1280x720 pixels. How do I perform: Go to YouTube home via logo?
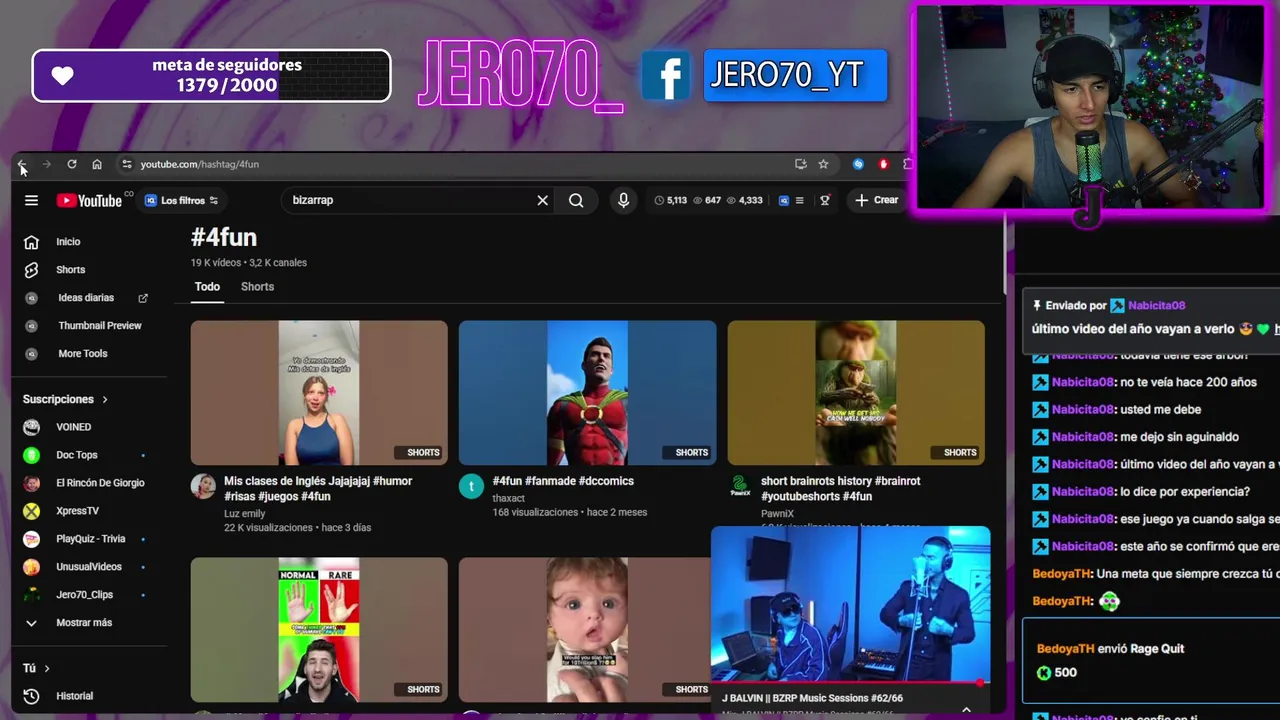[x=90, y=200]
